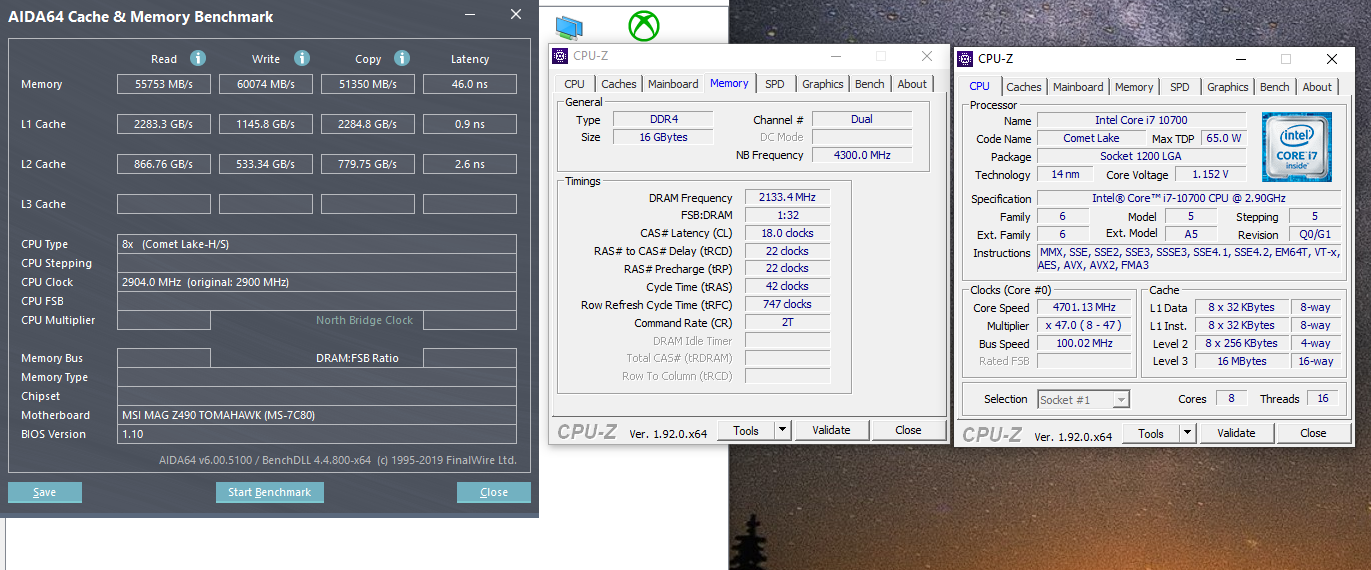Open Caches tab in Memory CPU-Z window
Image resolution: width=1371 pixels, height=570 pixels.
click(x=619, y=84)
